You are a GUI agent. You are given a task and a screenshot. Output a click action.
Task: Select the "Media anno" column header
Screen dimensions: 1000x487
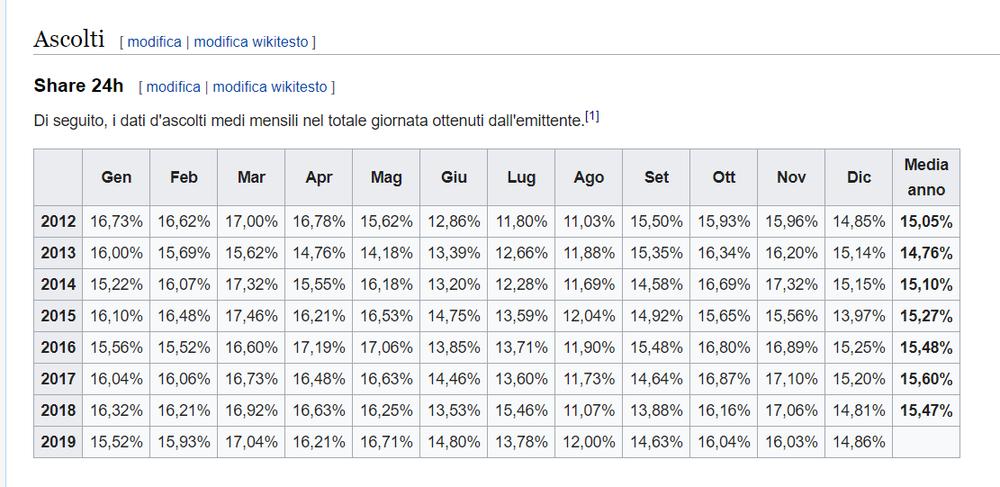[x=925, y=177]
